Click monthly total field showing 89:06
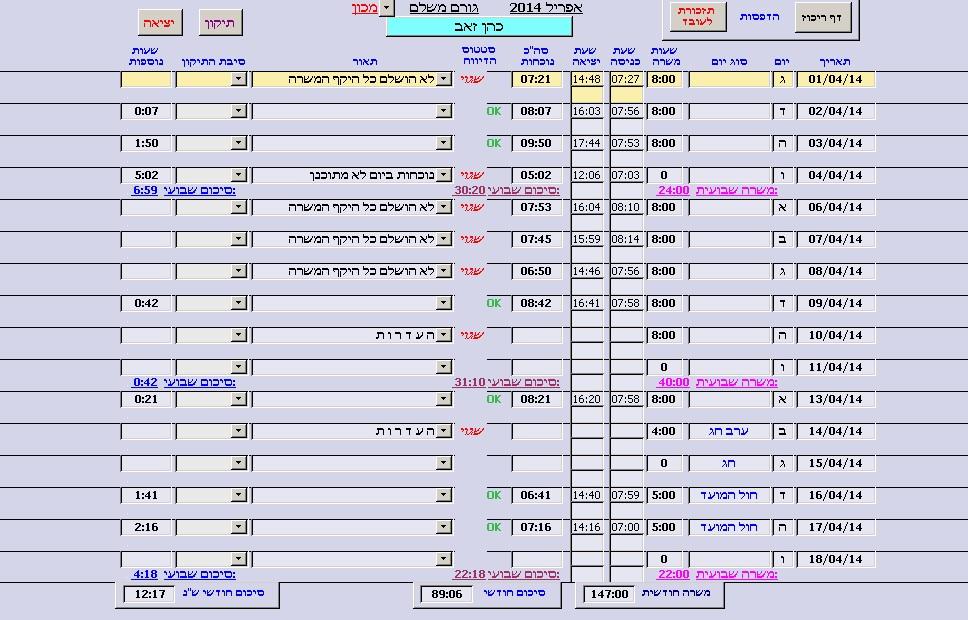968x620 pixels. click(446, 594)
